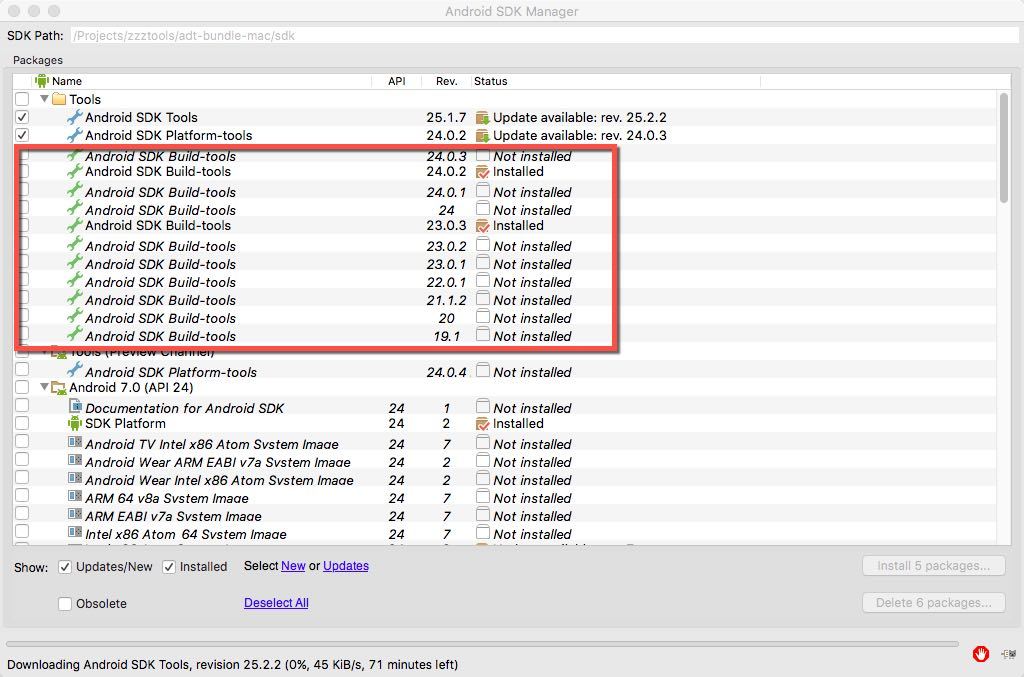Viewport: 1024px width, 677px height.
Task: Disable the Installed filter checkbox
Action: coord(169,567)
